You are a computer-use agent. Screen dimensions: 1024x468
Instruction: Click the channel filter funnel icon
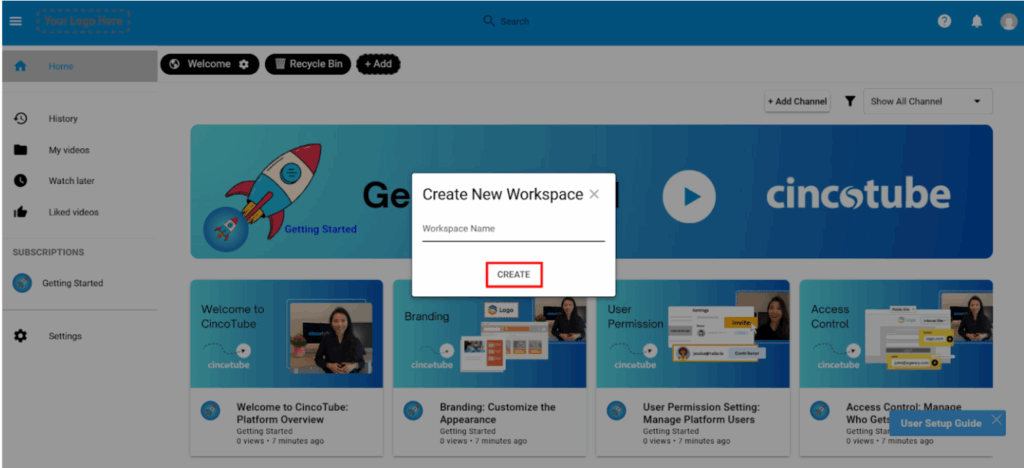pos(849,101)
